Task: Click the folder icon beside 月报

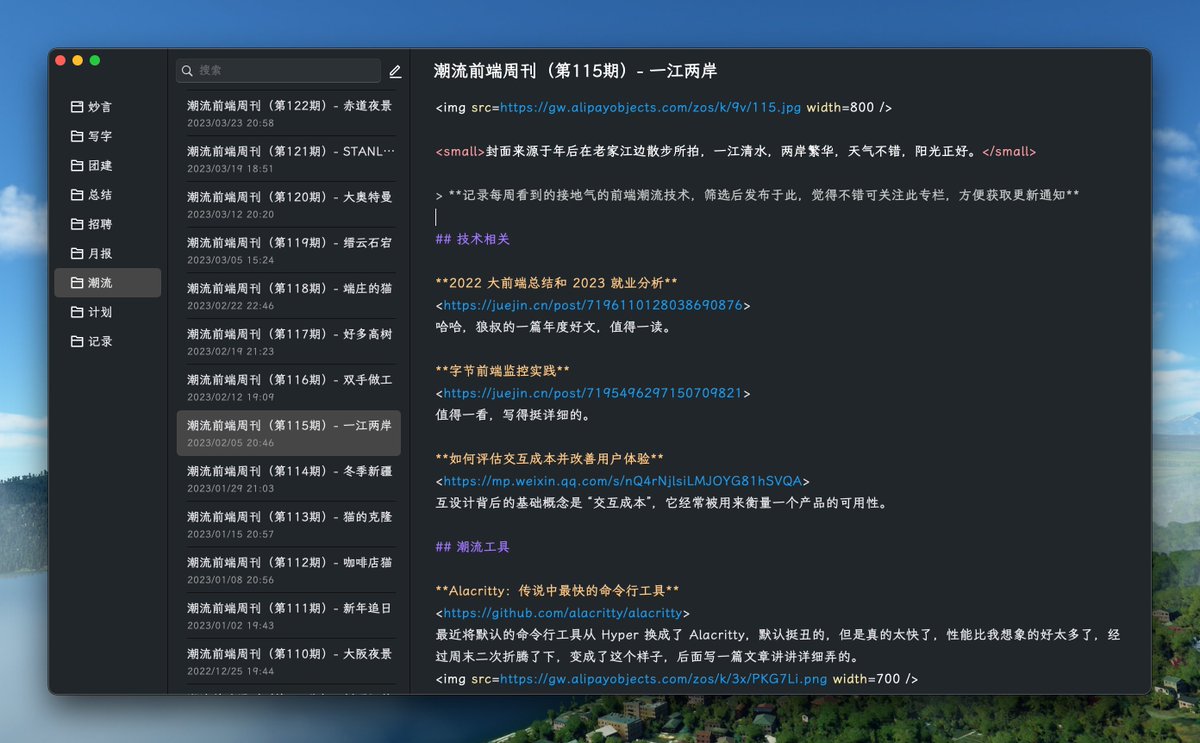Action: click(75, 253)
